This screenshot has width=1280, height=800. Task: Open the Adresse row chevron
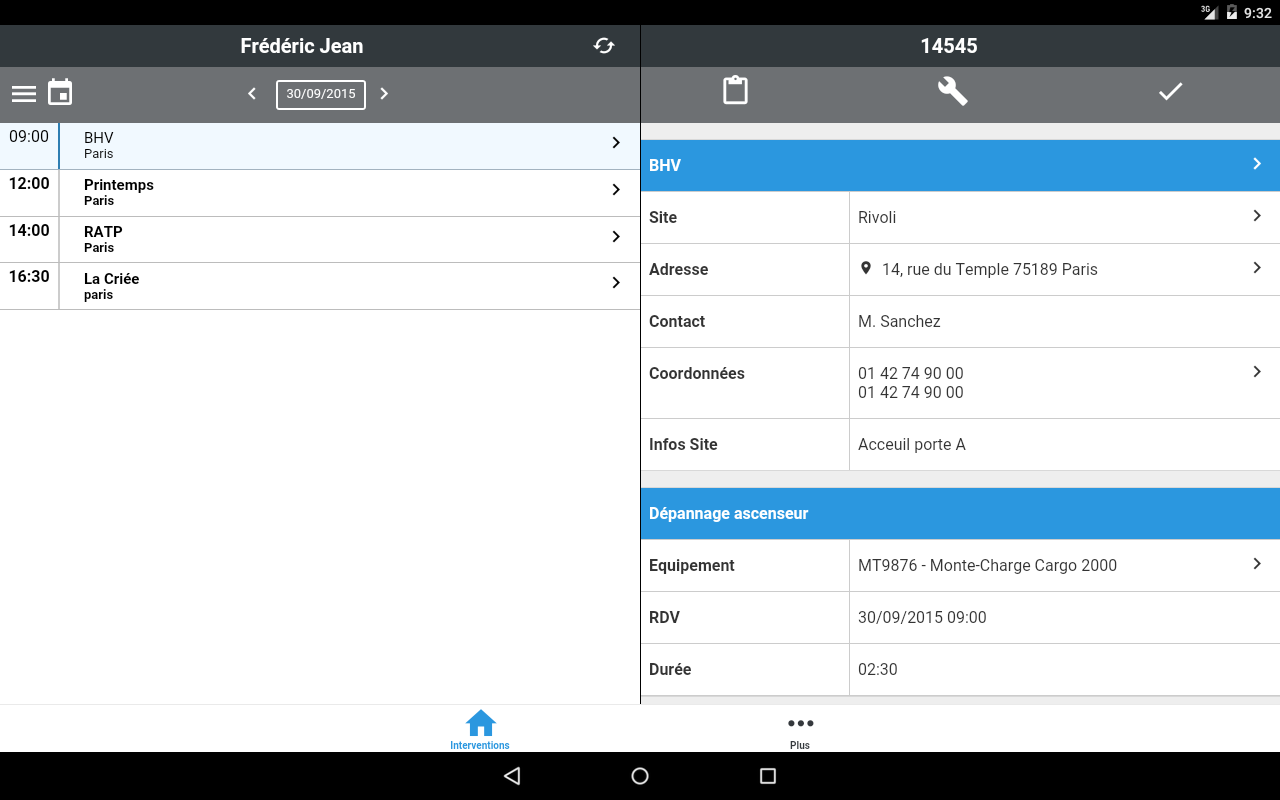pos(1257,268)
